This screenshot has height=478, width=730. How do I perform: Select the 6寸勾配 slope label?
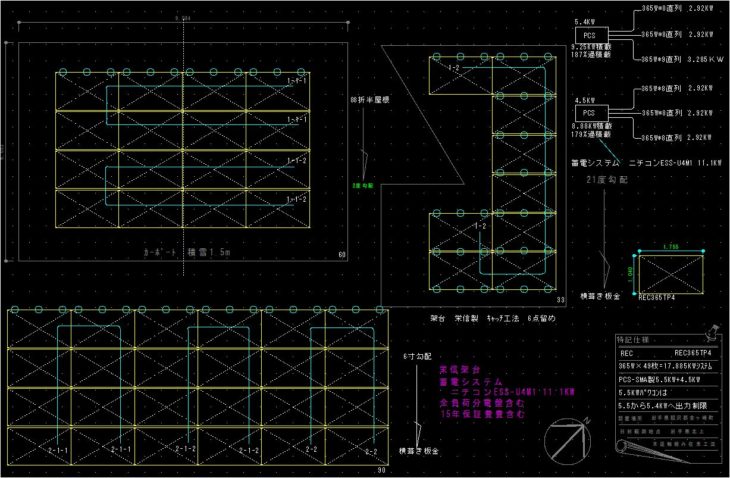tap(417, 356)
